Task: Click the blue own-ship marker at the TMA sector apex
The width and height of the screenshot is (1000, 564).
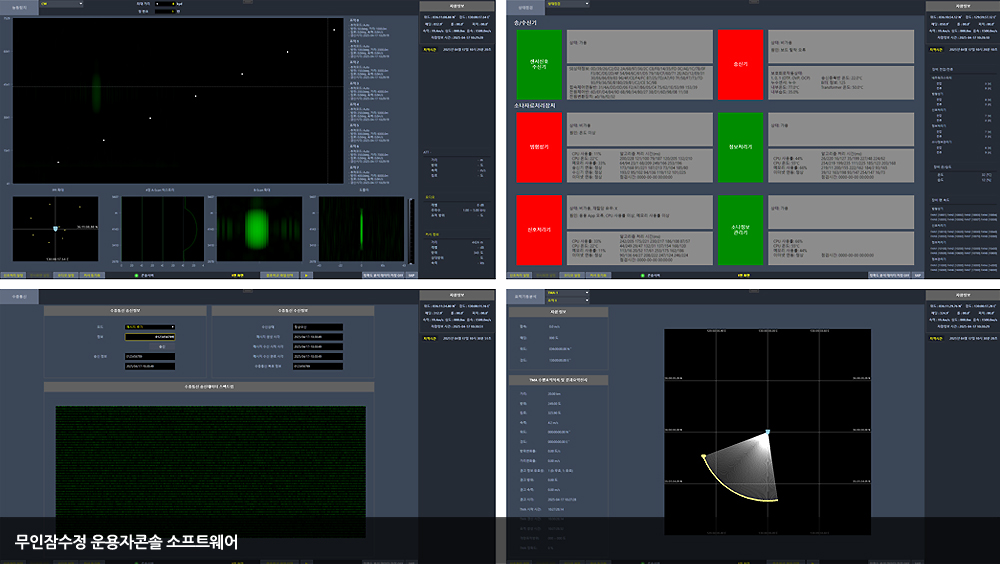Action: 767,432
